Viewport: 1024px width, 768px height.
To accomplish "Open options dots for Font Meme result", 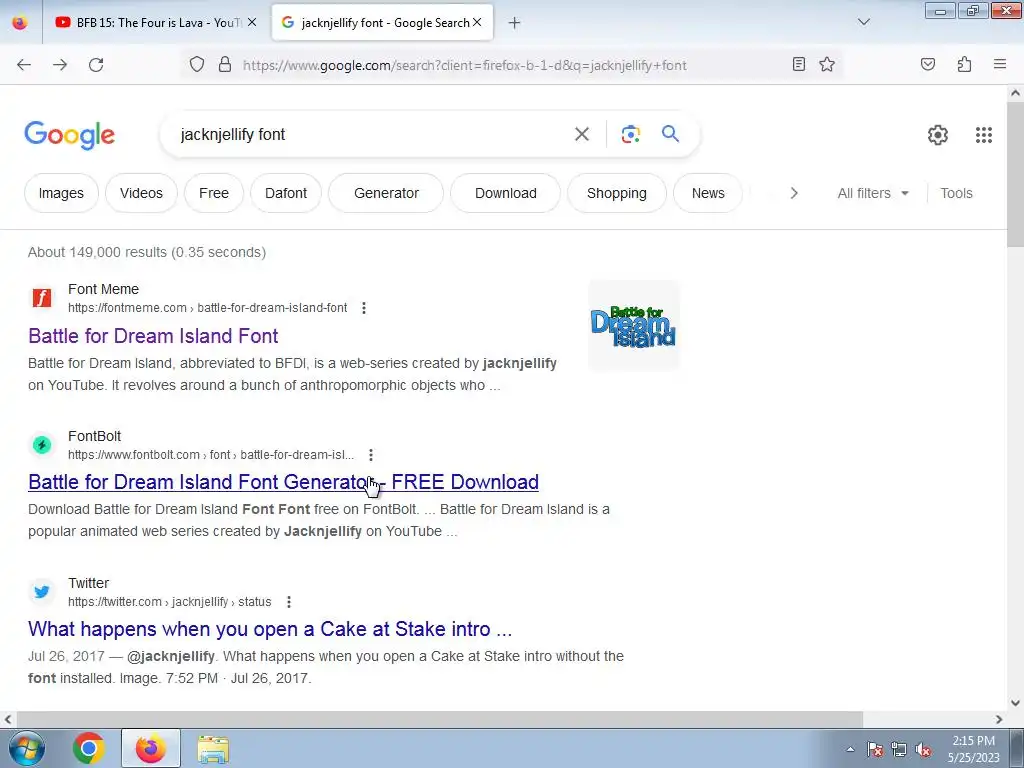I will tap(364, 308).
